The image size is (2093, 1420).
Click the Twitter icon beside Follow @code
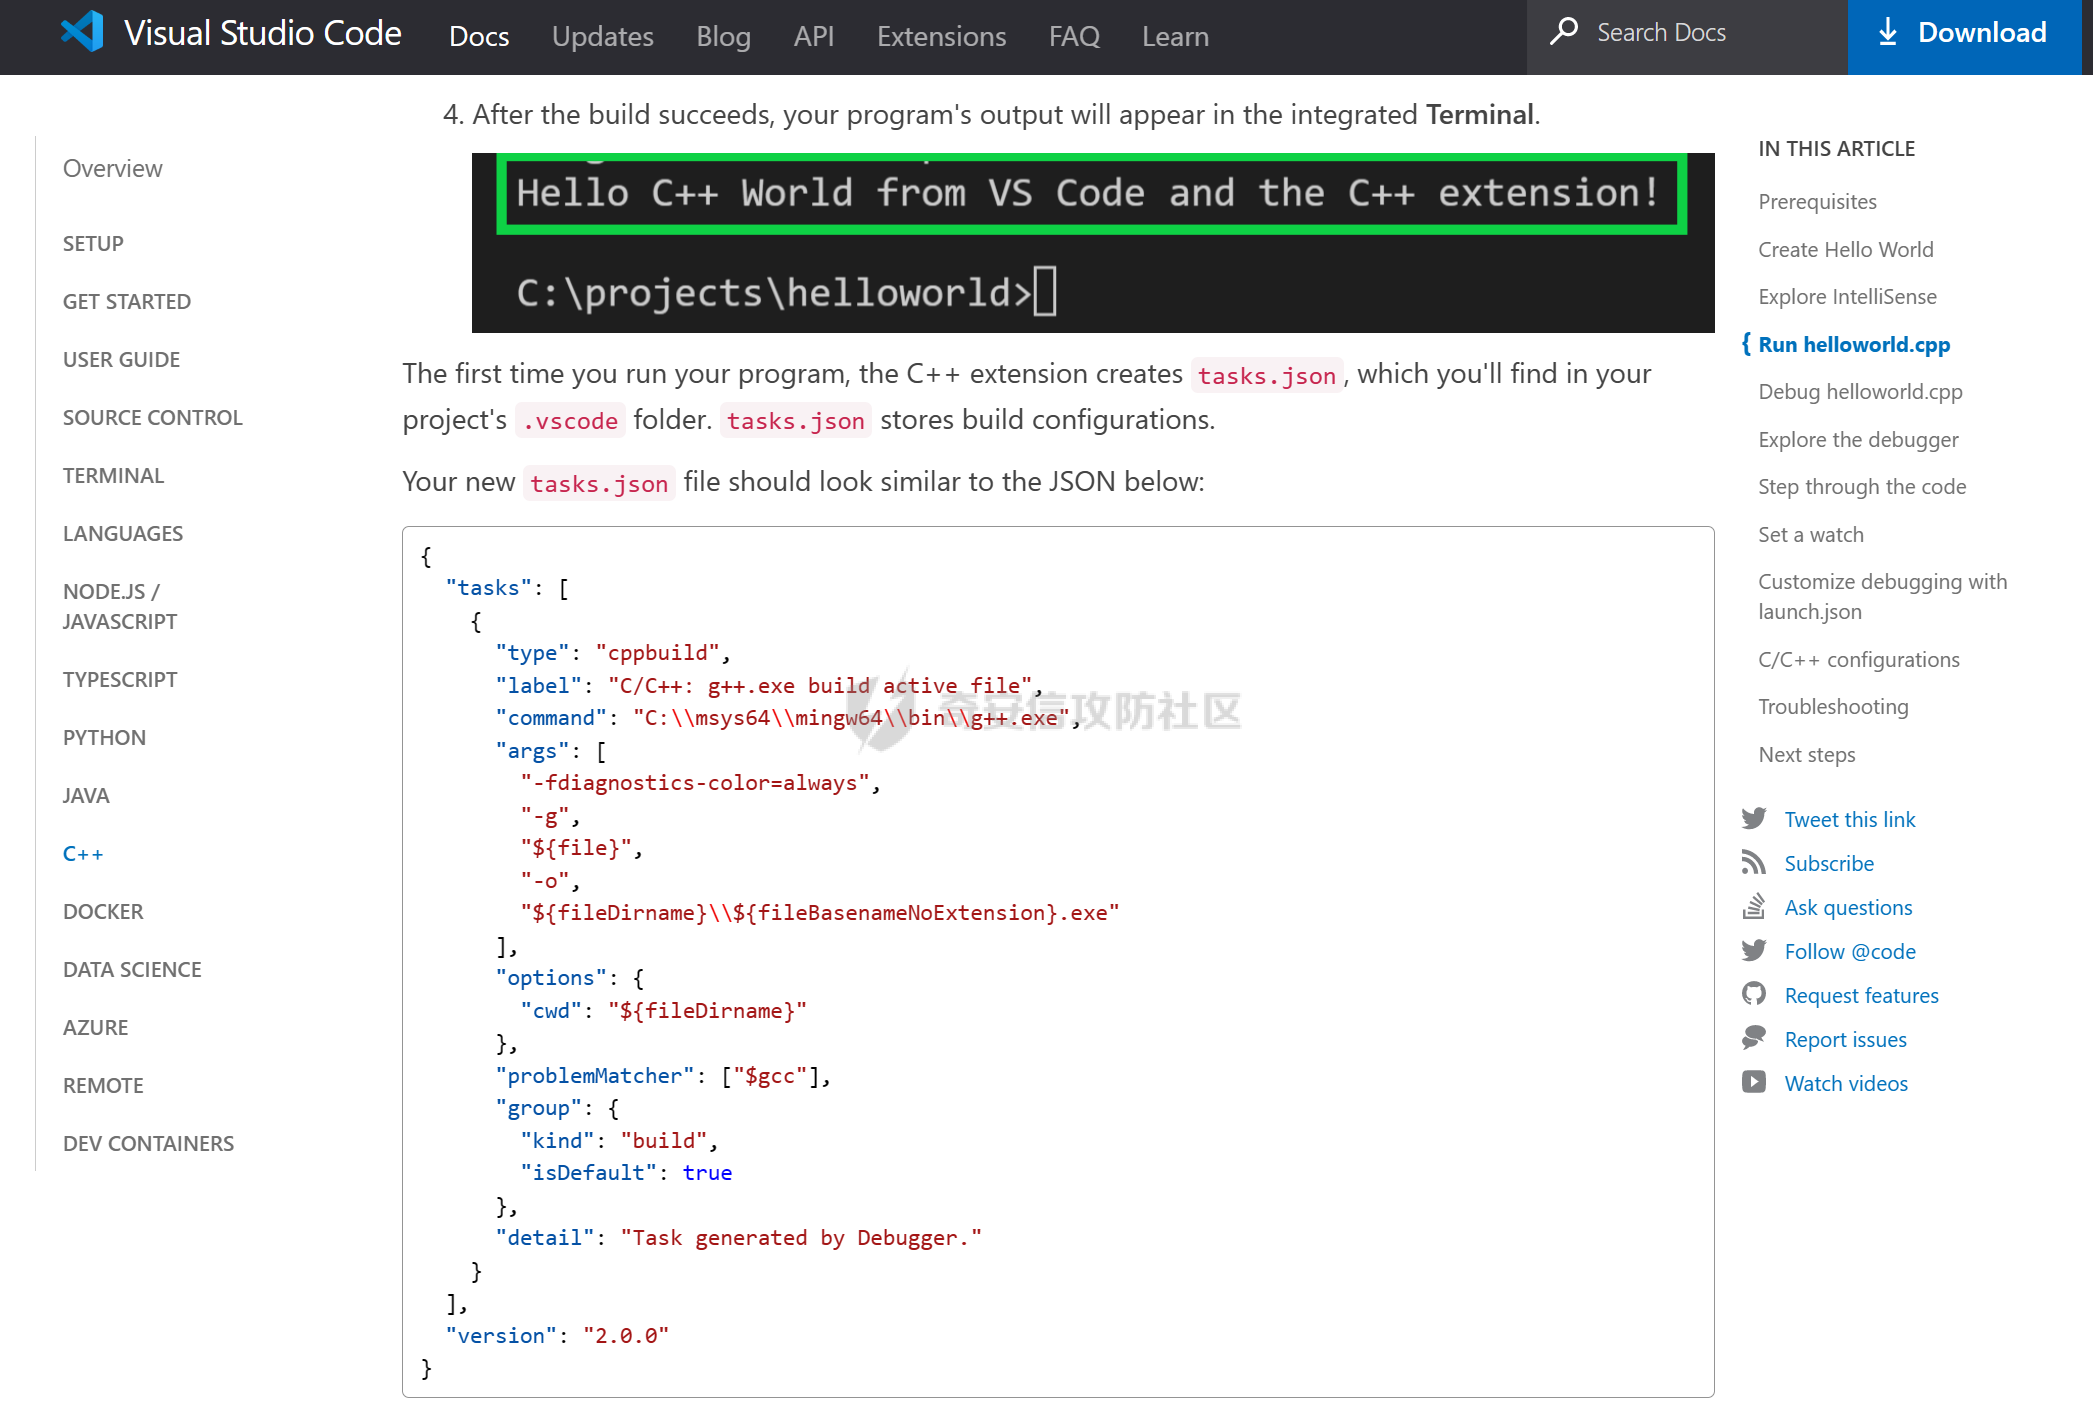(1754, 951)
